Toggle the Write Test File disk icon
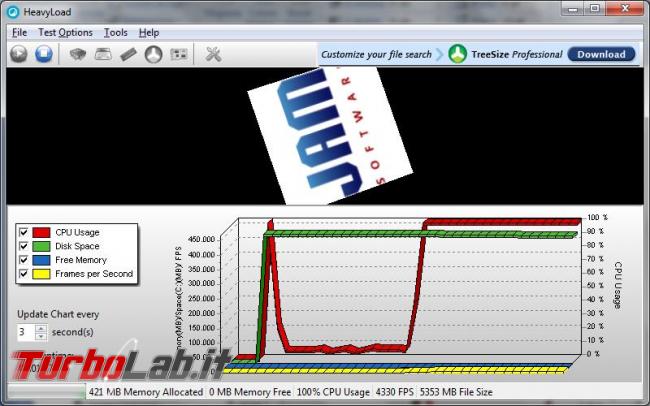 tap(103, 54)
